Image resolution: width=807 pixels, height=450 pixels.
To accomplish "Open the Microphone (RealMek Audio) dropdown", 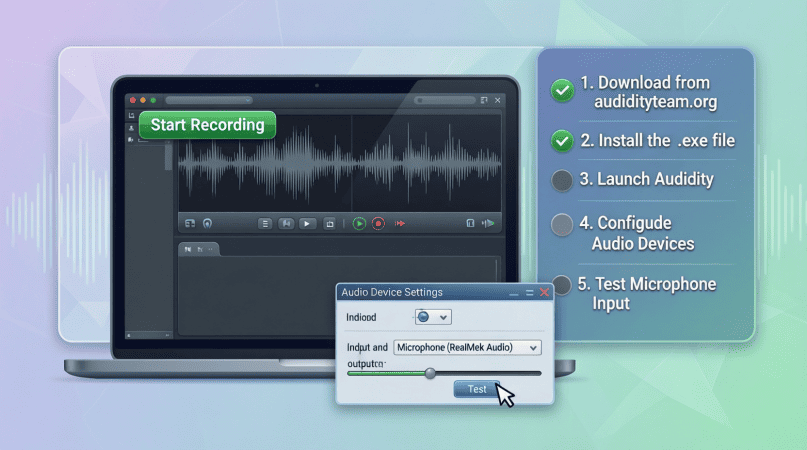I will coord(467,347).
